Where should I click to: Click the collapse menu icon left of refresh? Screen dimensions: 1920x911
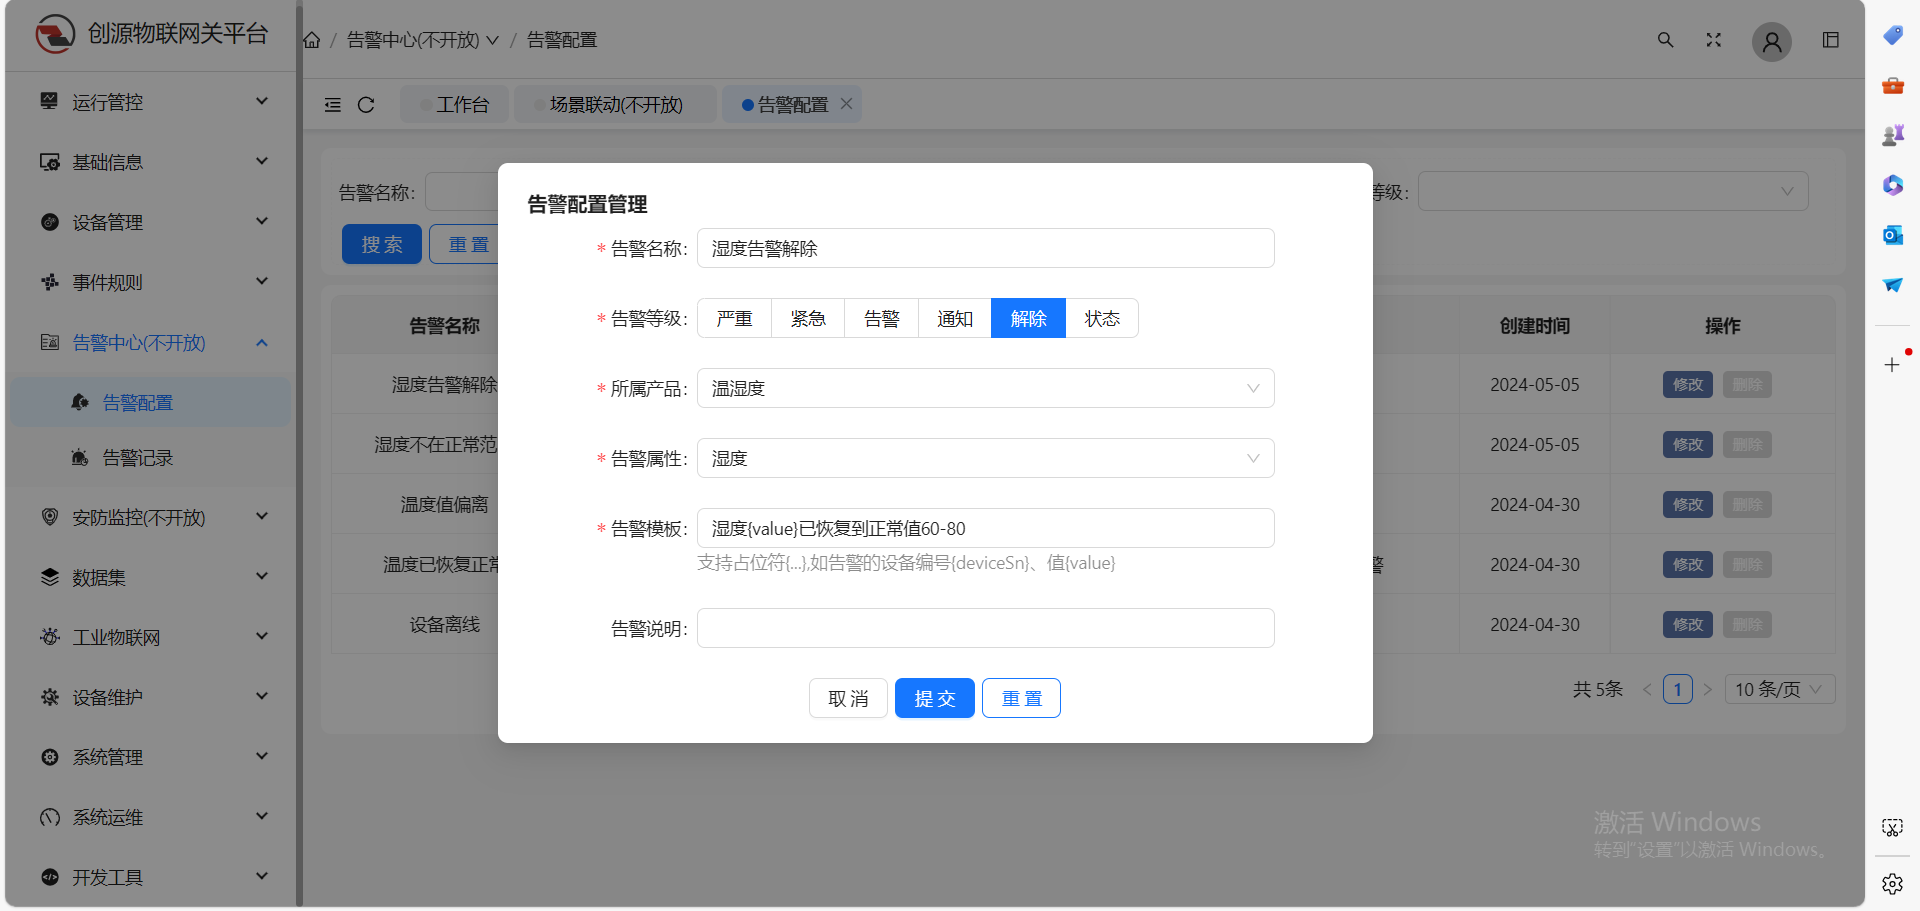tap(333, 104)
